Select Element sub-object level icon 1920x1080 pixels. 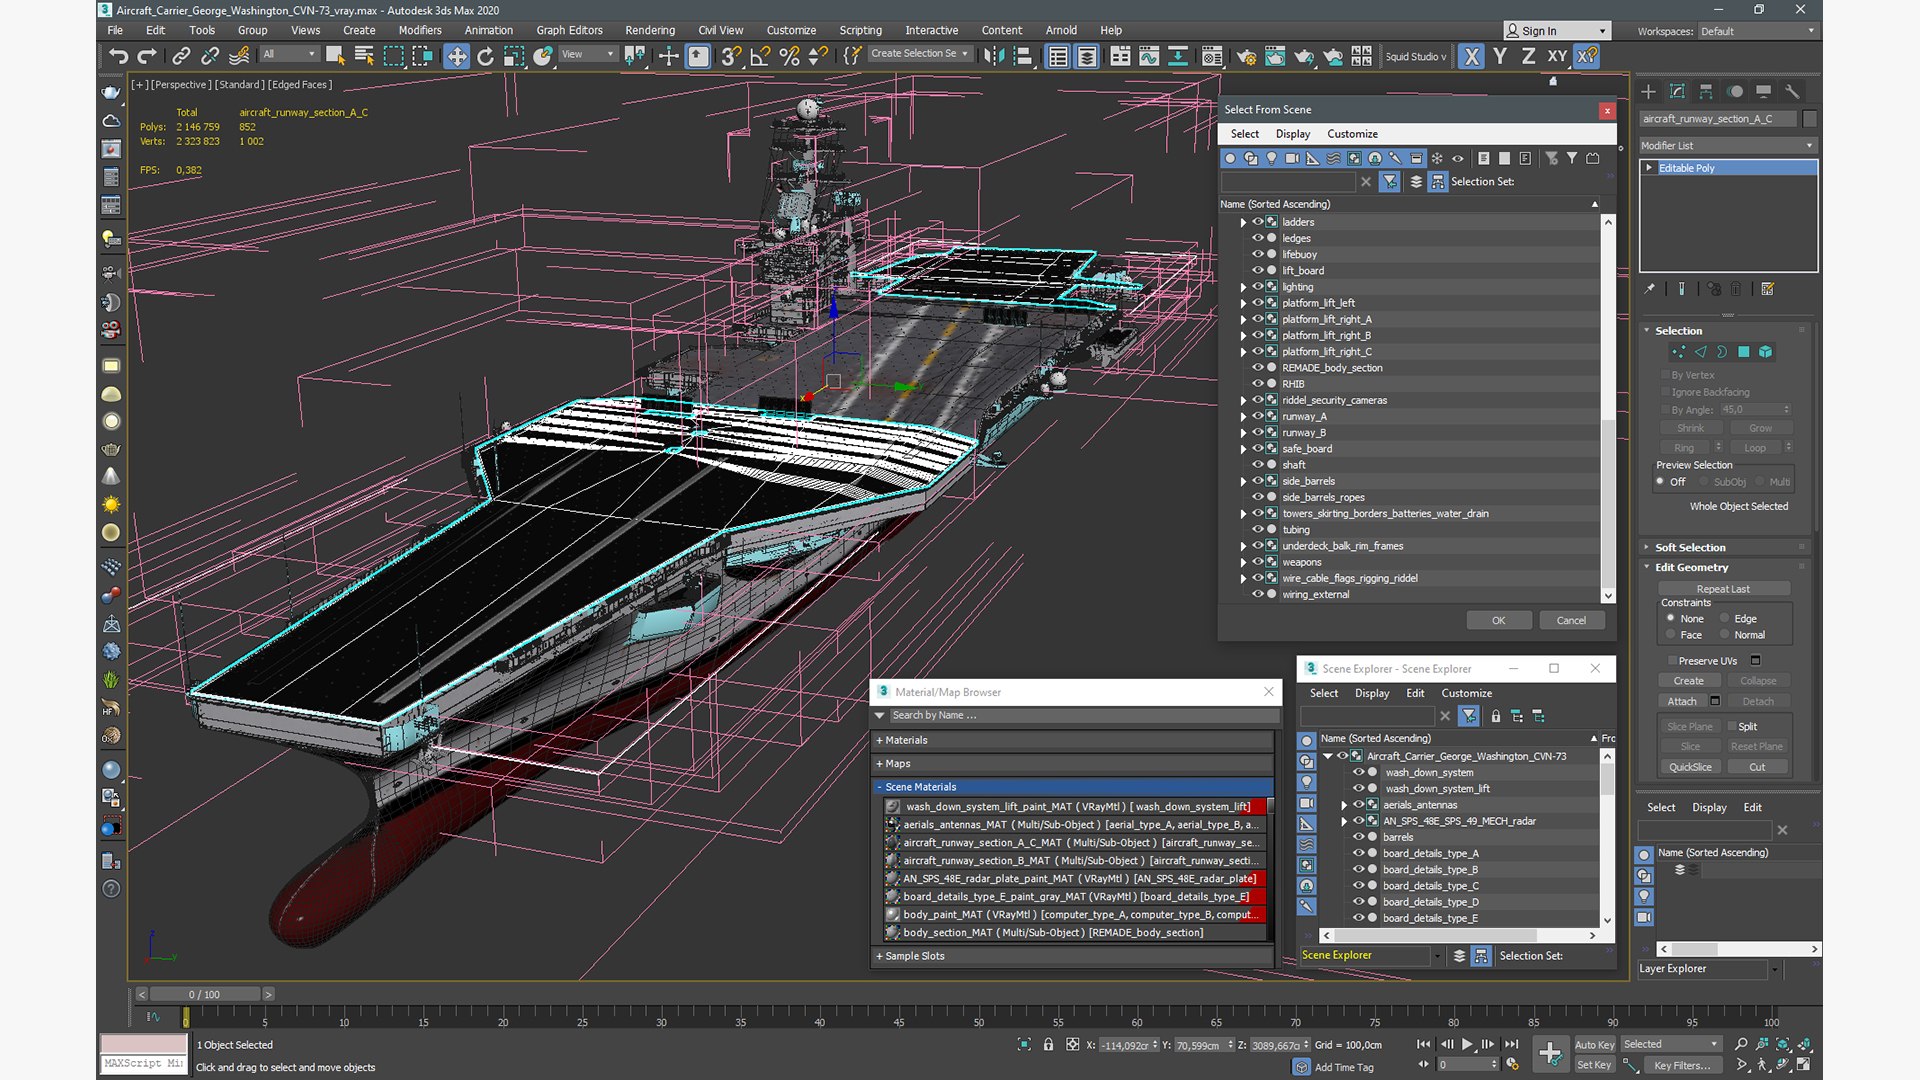point(1765,352)
